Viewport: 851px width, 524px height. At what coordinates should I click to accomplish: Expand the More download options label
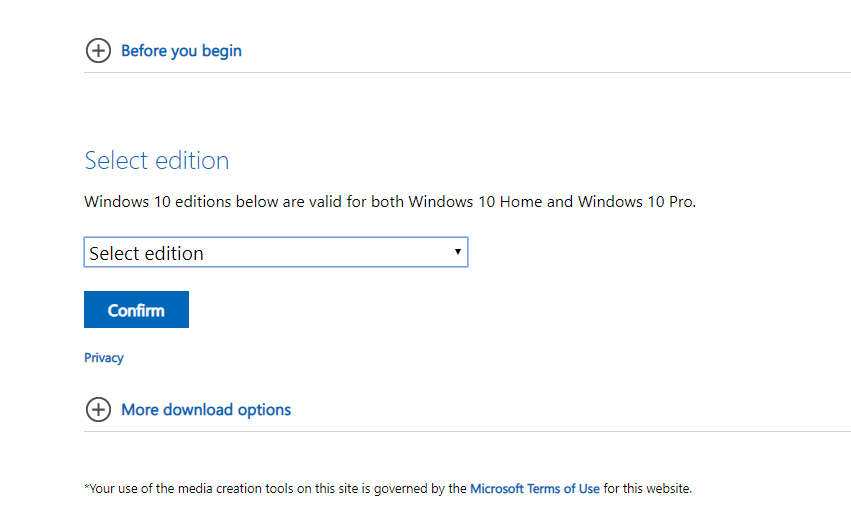[x=206, y=409]
